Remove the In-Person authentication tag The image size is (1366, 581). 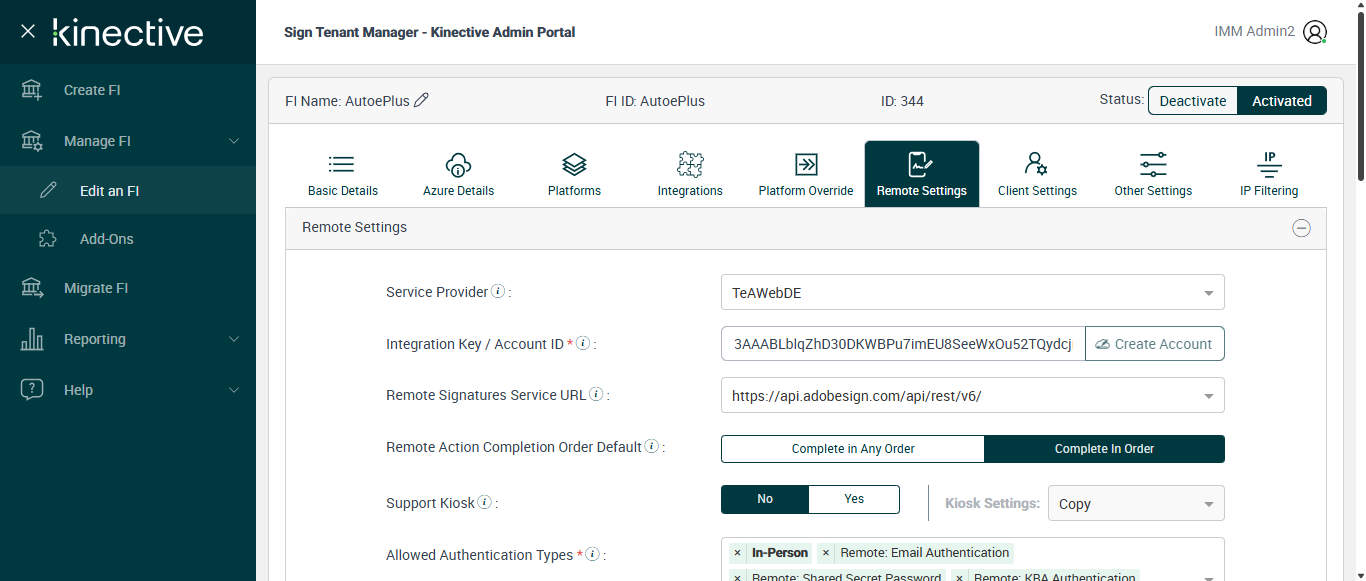pyautogui.click(x=737, y=553)
